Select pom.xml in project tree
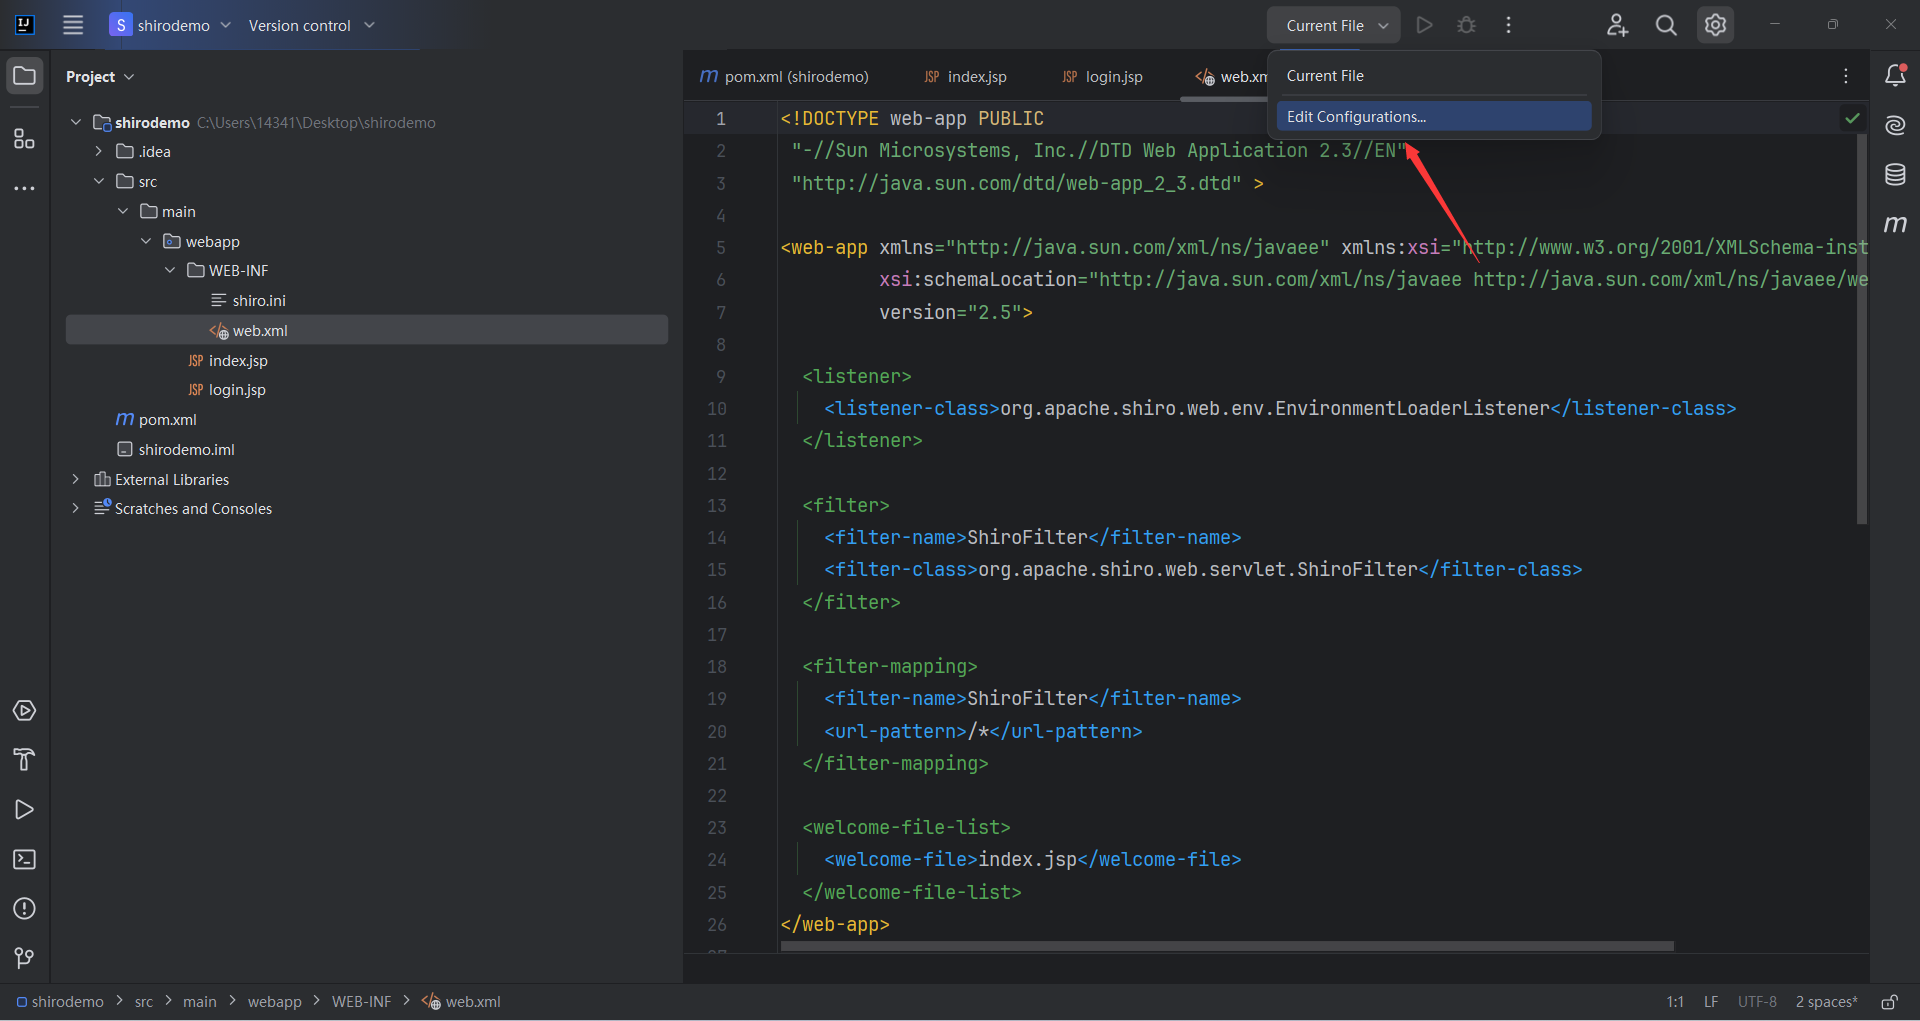Screen dimensions: 1920x1021 [x=167, y=420]
